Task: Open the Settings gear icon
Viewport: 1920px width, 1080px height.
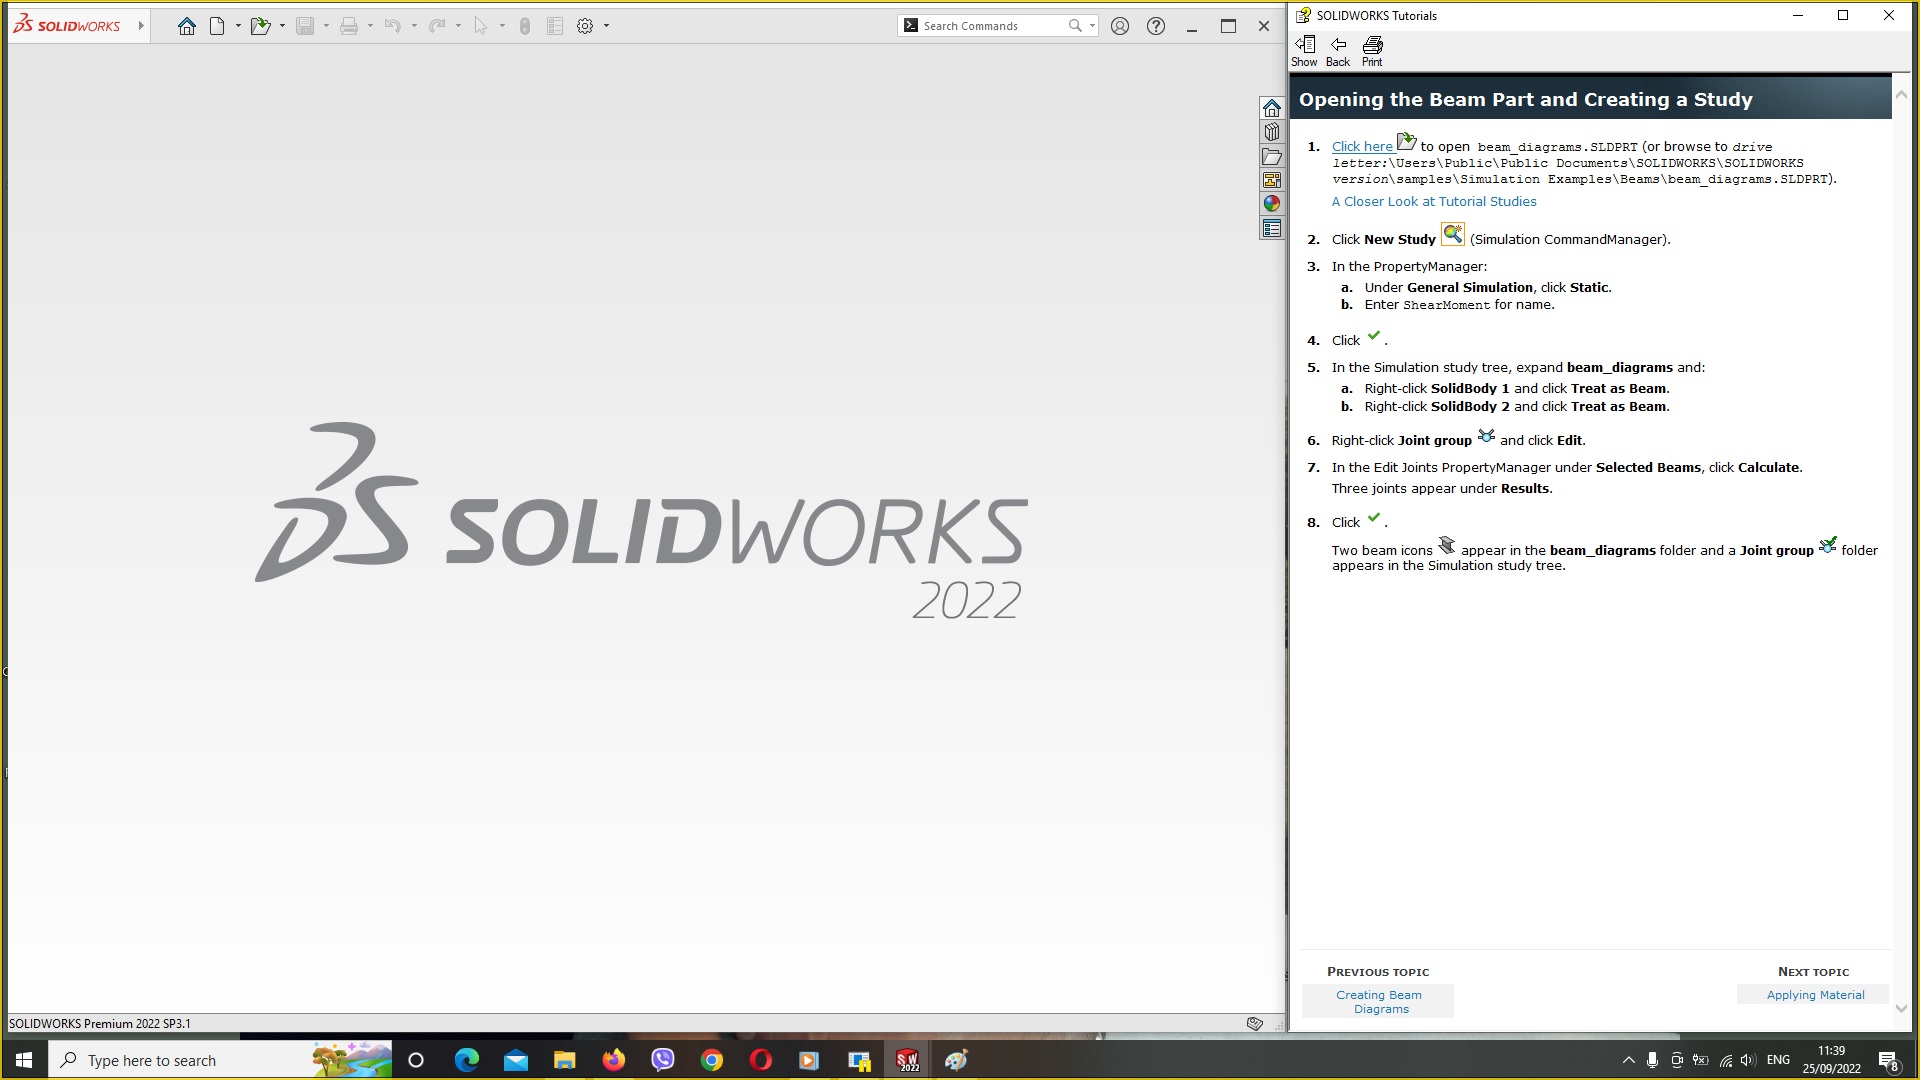Action: pyautogui.click(x=585, y=24)
